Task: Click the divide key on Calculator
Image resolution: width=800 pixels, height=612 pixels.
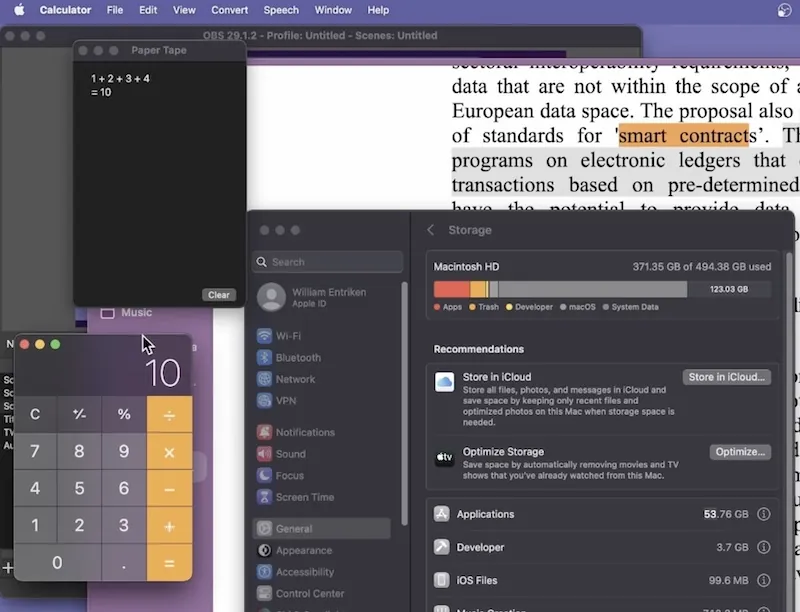Action: pyautogui.click(x=169, y=414)
